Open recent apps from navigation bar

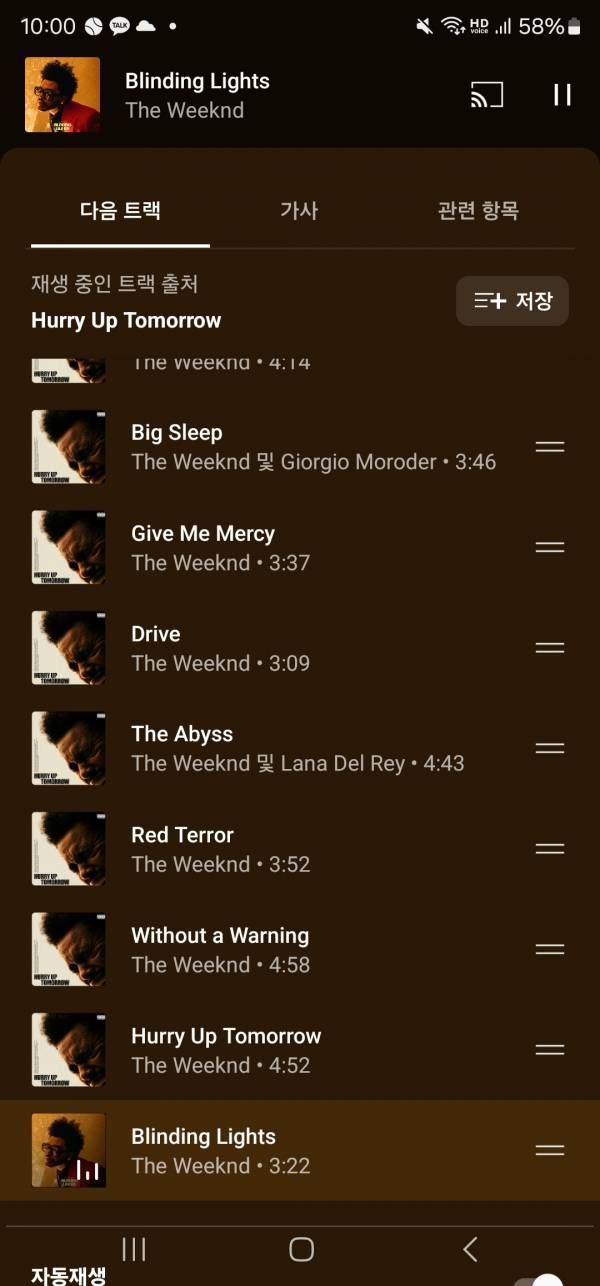pos(133,1249)
